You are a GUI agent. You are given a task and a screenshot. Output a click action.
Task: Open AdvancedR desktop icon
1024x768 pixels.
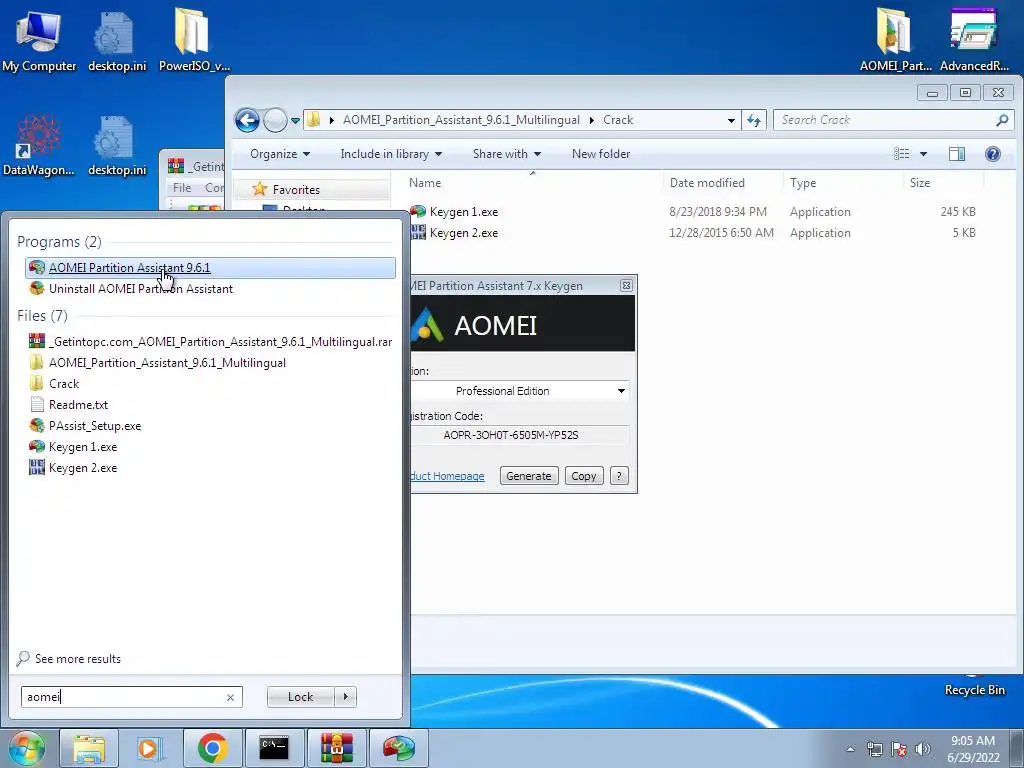click(x=974, y=40)
